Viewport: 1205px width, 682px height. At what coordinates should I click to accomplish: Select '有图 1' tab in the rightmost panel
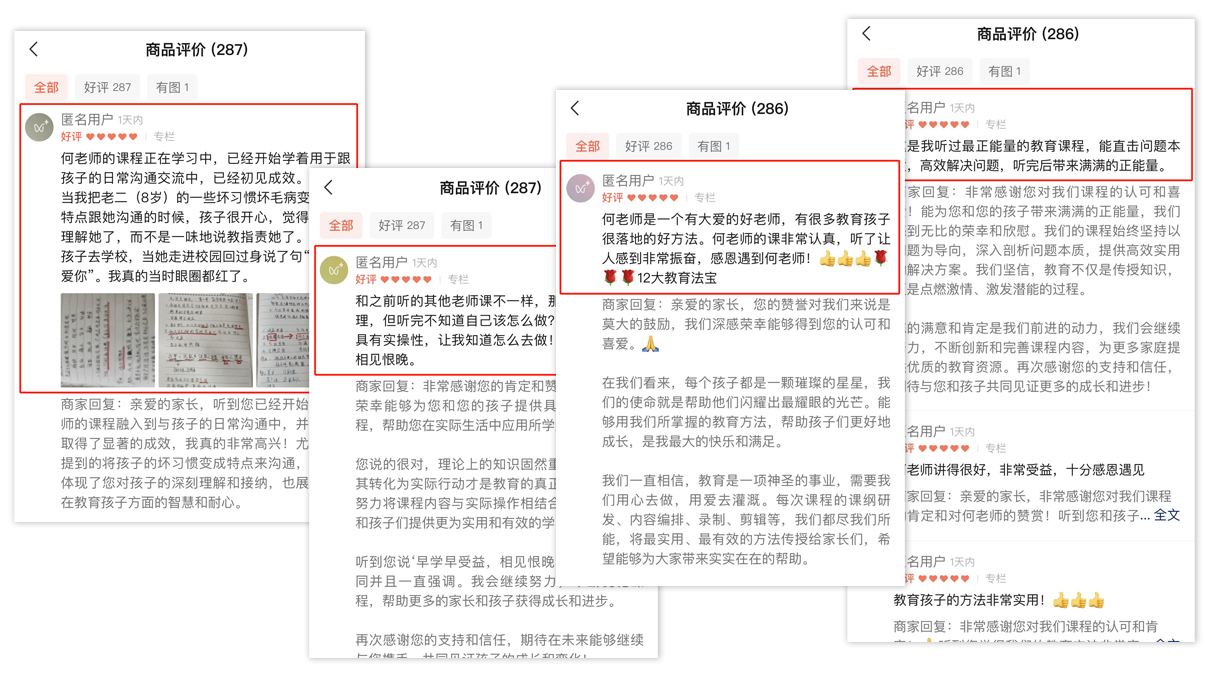coord(1004,71)
